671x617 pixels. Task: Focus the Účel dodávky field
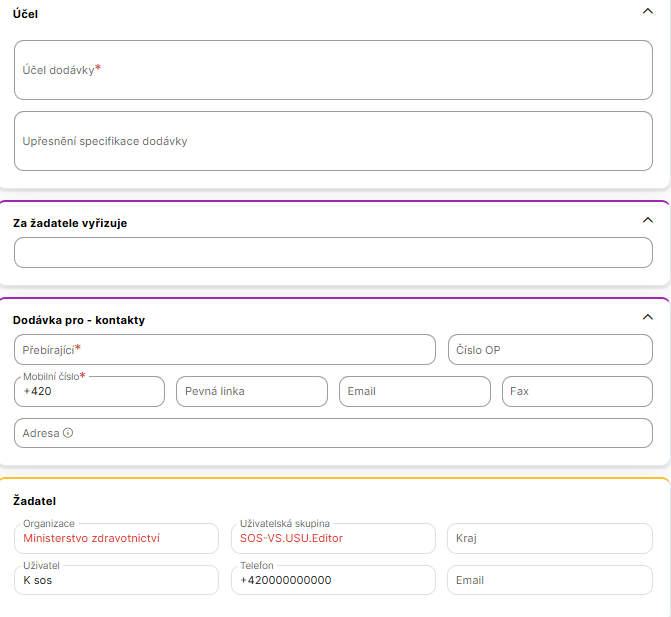tap(333, 70)
